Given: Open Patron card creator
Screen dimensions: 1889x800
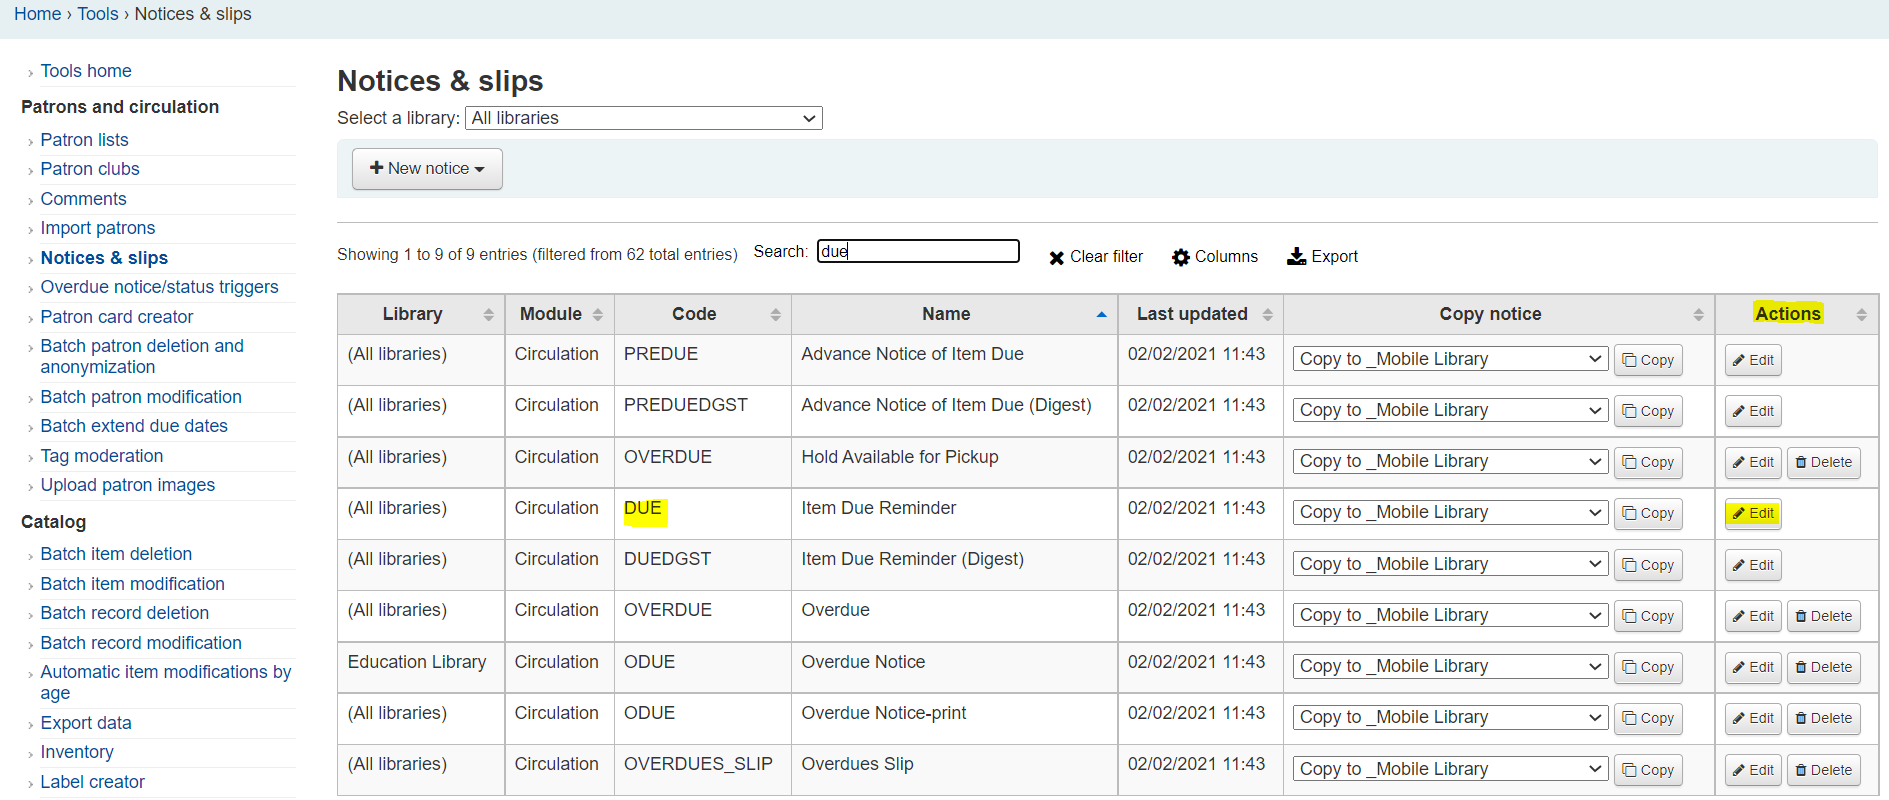Looking at the screenshot, I should pyautogui.click(x=117, y=317).
